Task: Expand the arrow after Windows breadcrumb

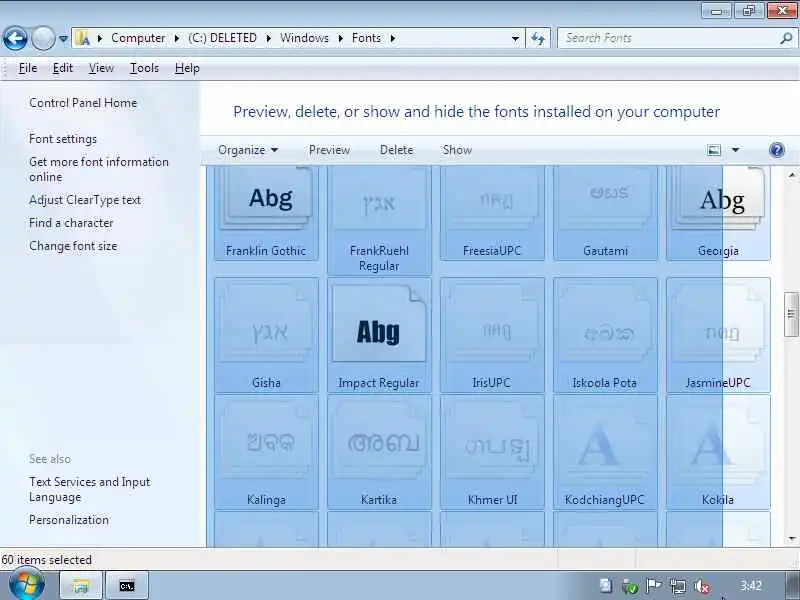Action: 340,38
